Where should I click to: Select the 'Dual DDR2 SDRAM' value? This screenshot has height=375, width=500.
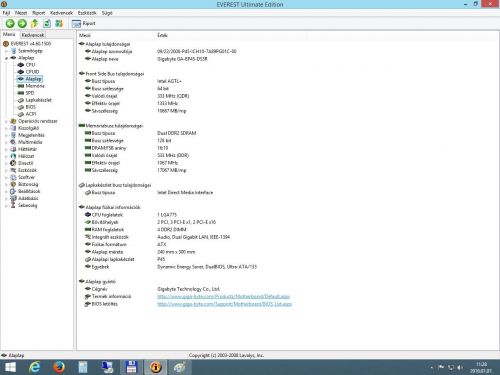[176, 133]
